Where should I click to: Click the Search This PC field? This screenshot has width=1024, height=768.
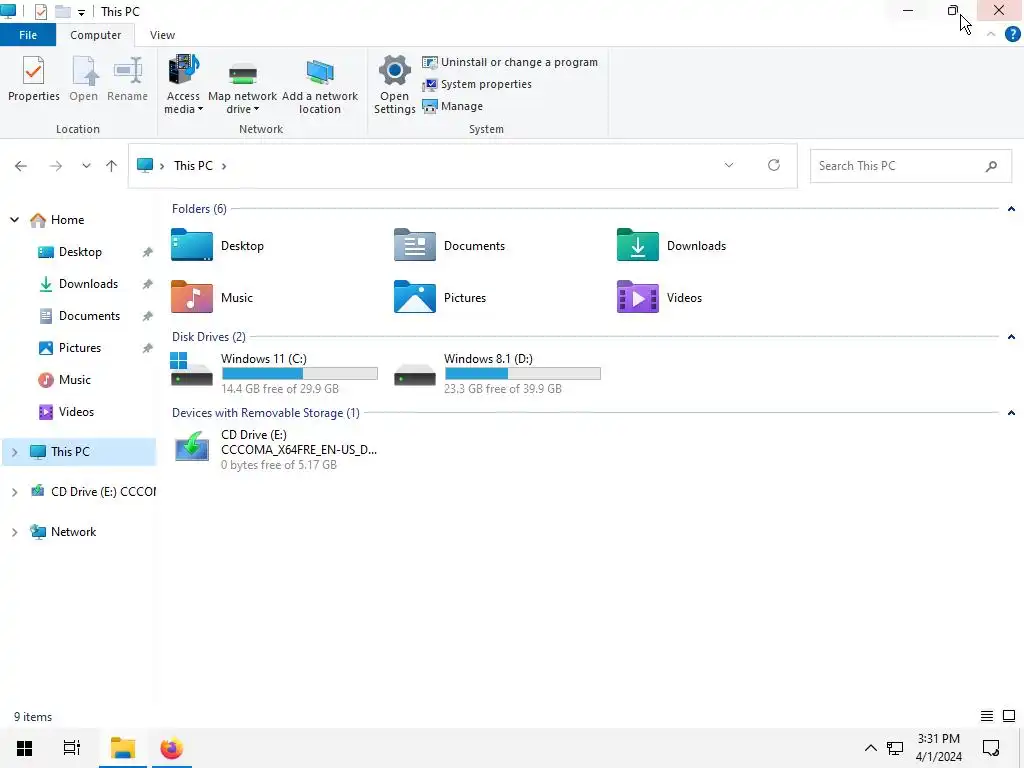click(x=911, y=166)
